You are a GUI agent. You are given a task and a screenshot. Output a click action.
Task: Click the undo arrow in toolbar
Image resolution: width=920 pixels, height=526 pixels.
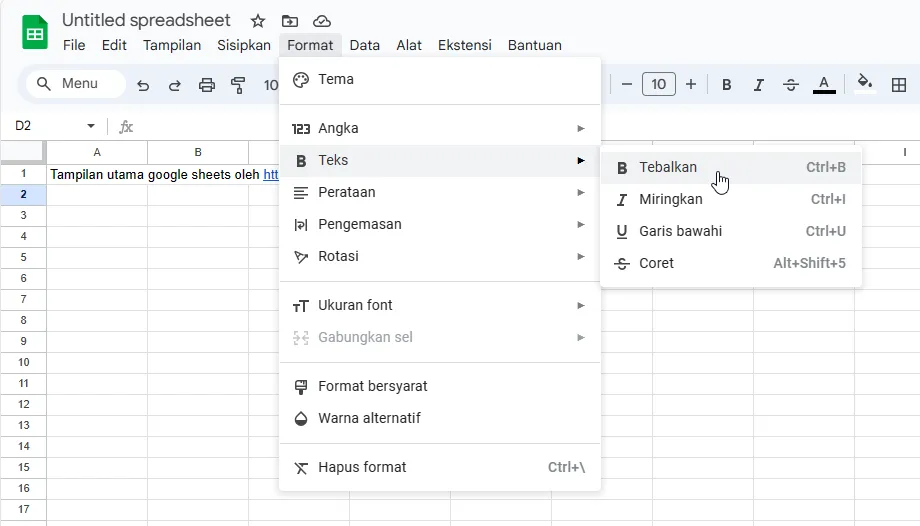[x=143, y=85]
